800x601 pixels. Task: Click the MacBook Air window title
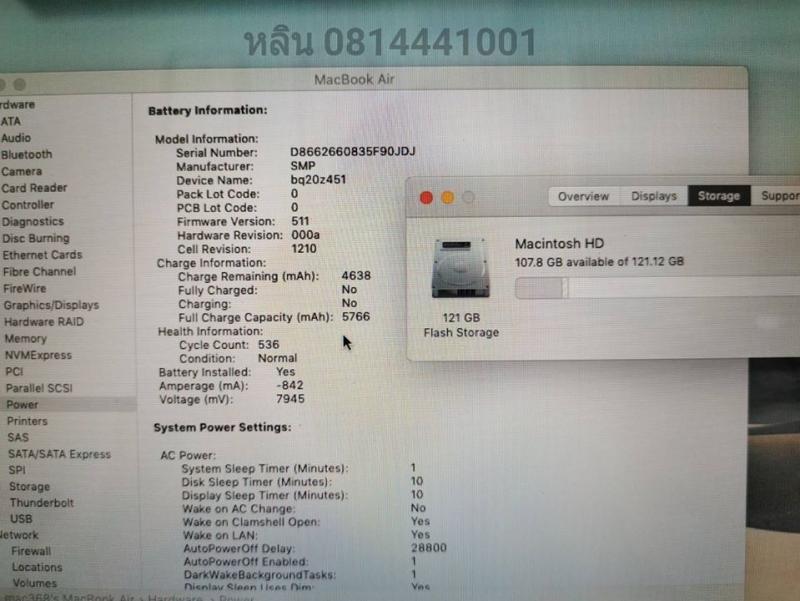point(354,80)
